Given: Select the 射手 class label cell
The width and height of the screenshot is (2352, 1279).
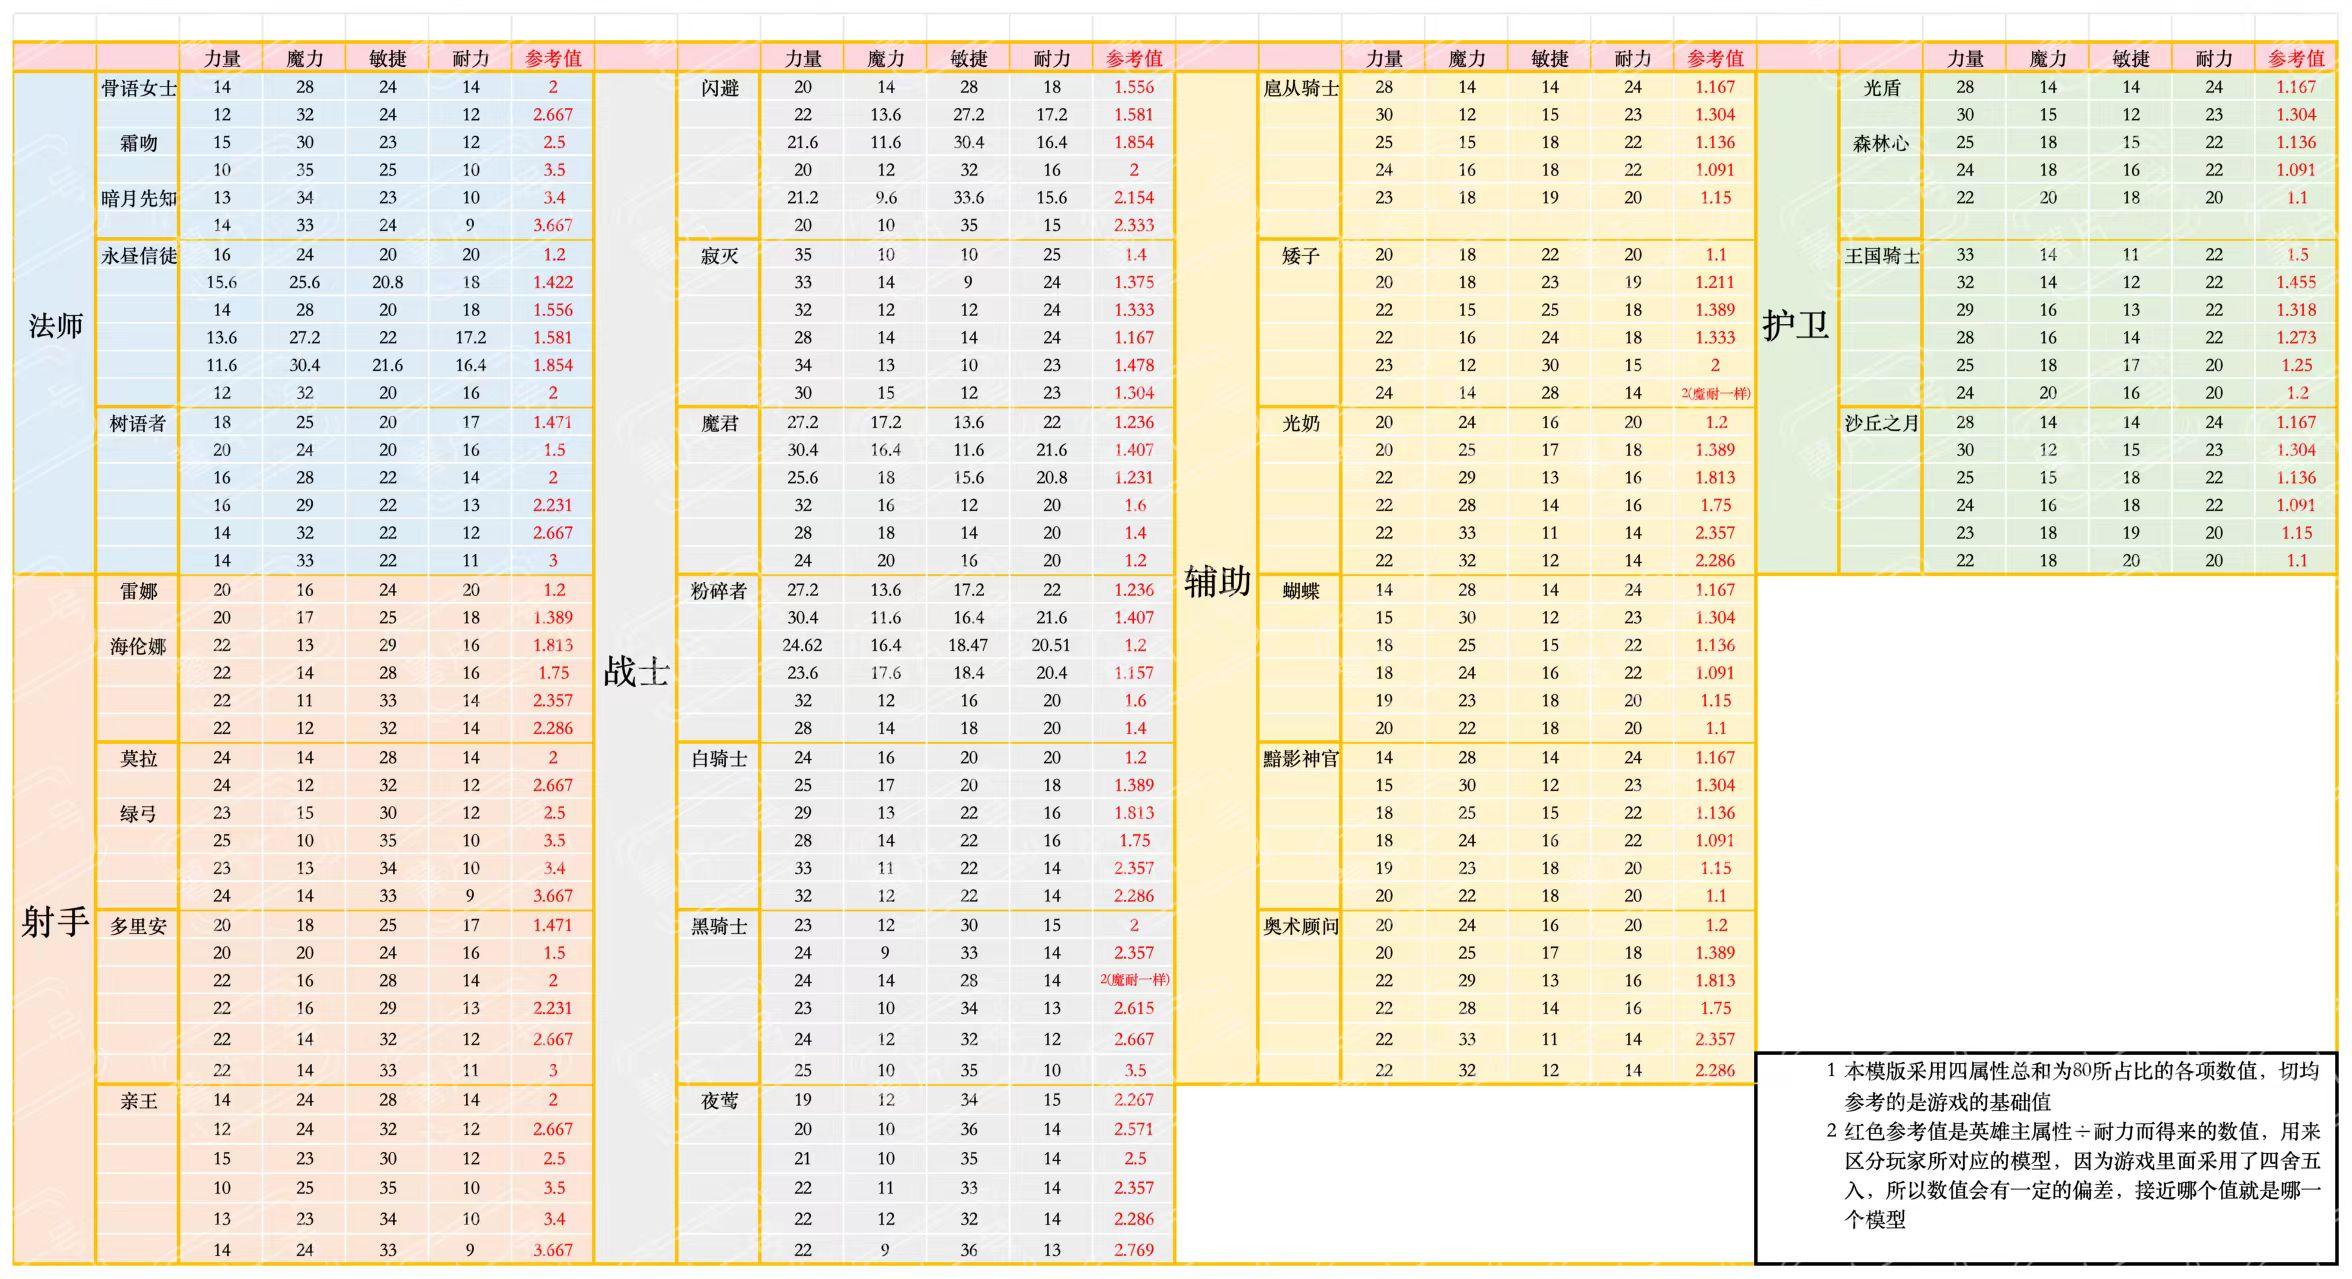Looking at the screenshot, I should [x=55, y=922].
